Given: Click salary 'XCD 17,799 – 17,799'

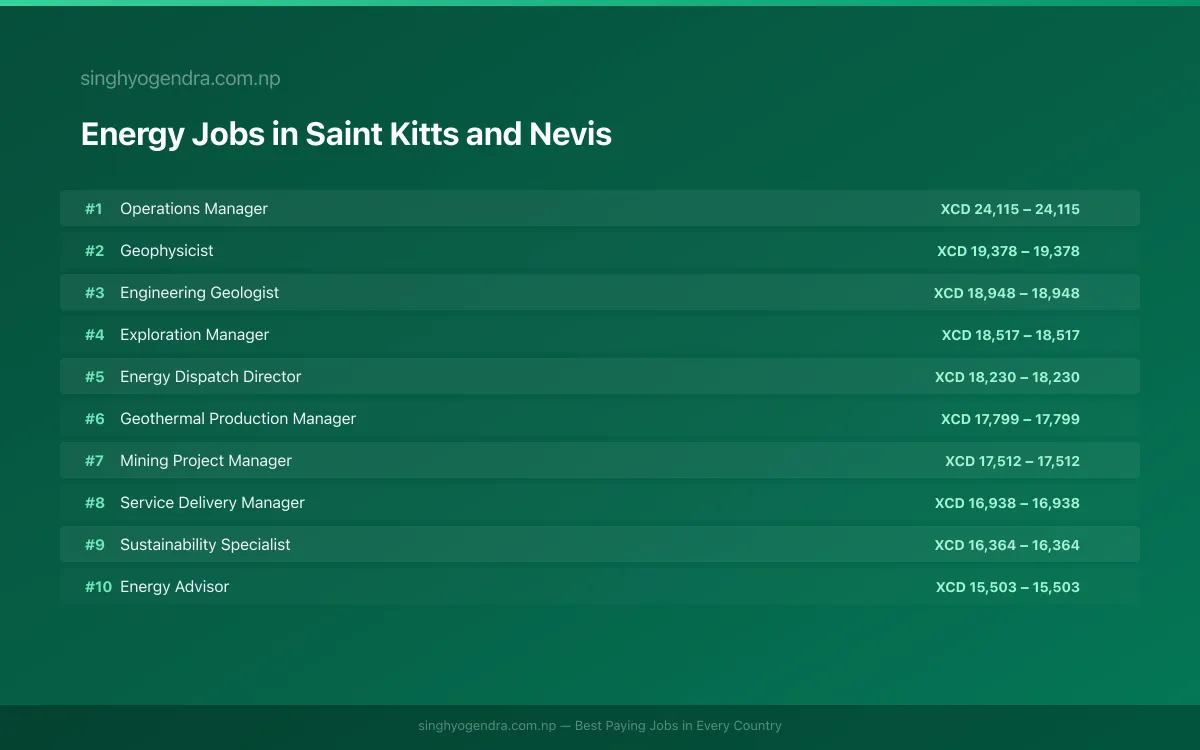Looking at the screenshot, I should coord(1010,419).
